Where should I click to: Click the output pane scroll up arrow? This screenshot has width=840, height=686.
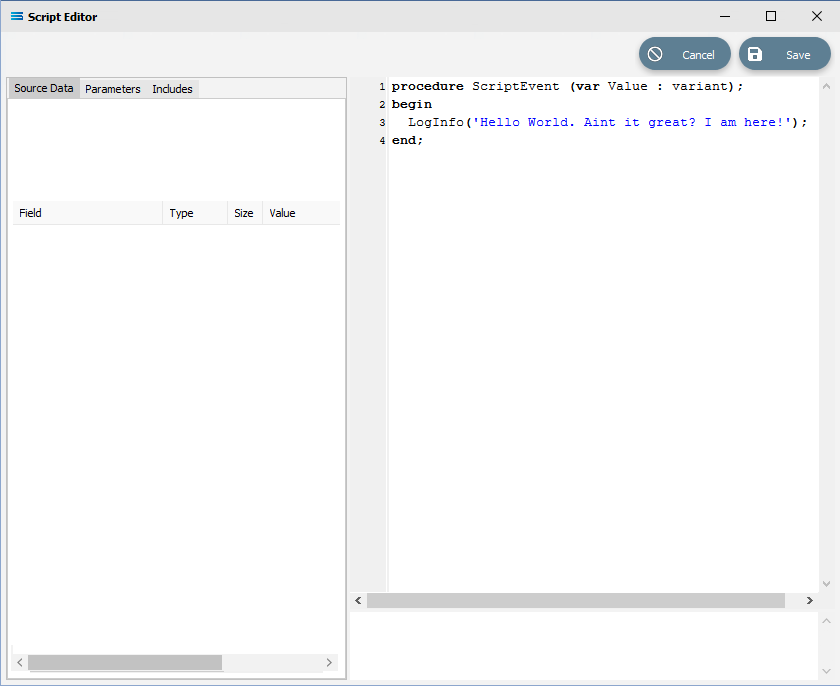click(x=826, y=621)
